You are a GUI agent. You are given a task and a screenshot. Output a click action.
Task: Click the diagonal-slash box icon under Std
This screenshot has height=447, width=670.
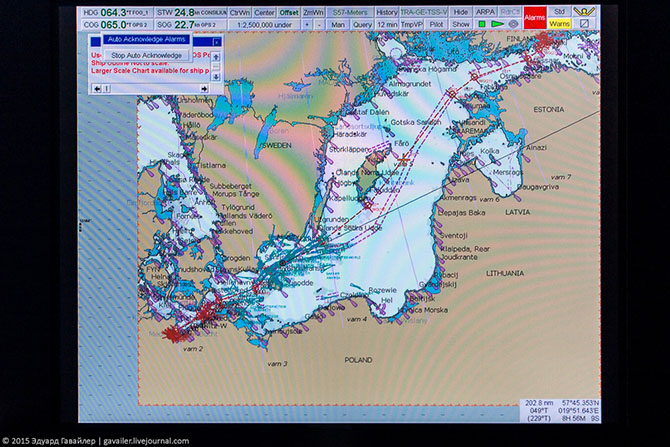[x=584, y=24]
